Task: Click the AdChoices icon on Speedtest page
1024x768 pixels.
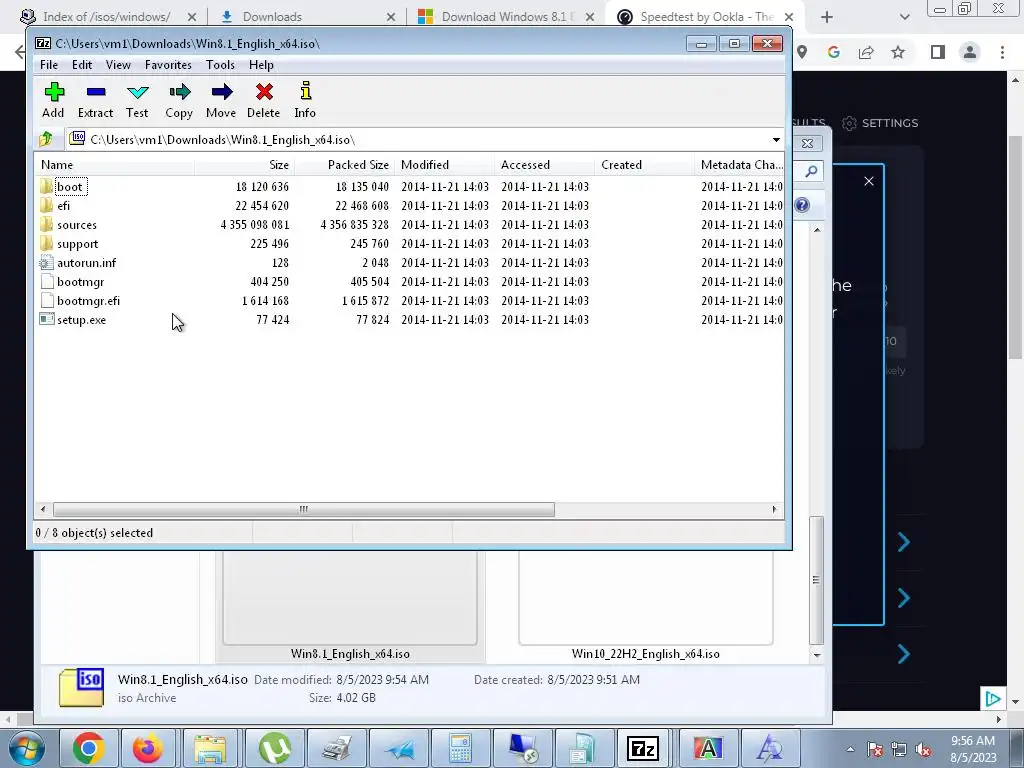Action: (x=993, y=699)
